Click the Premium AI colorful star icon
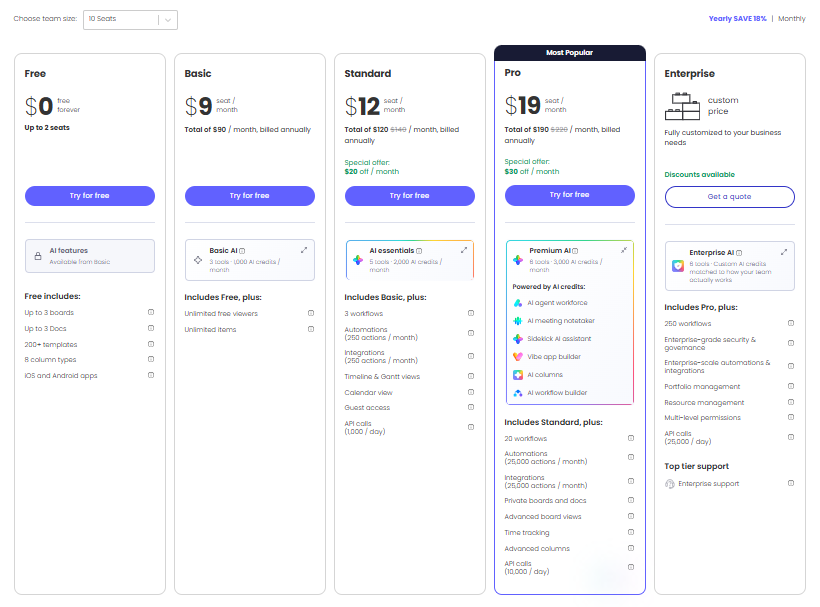Image resolution: width=820 pixels, height=607 pixels. [x=518, y=260]
